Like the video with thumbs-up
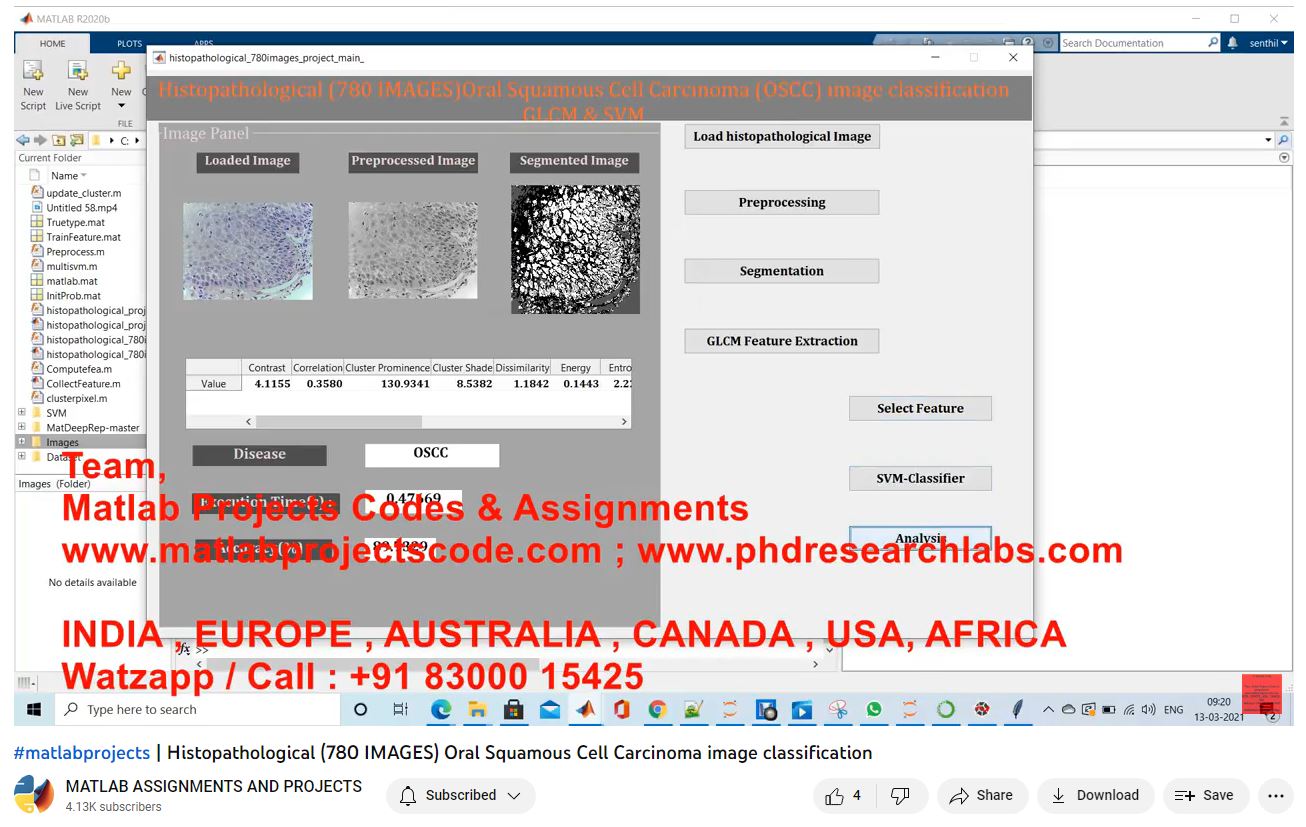The image size is (1306, 827). [835, 796]
